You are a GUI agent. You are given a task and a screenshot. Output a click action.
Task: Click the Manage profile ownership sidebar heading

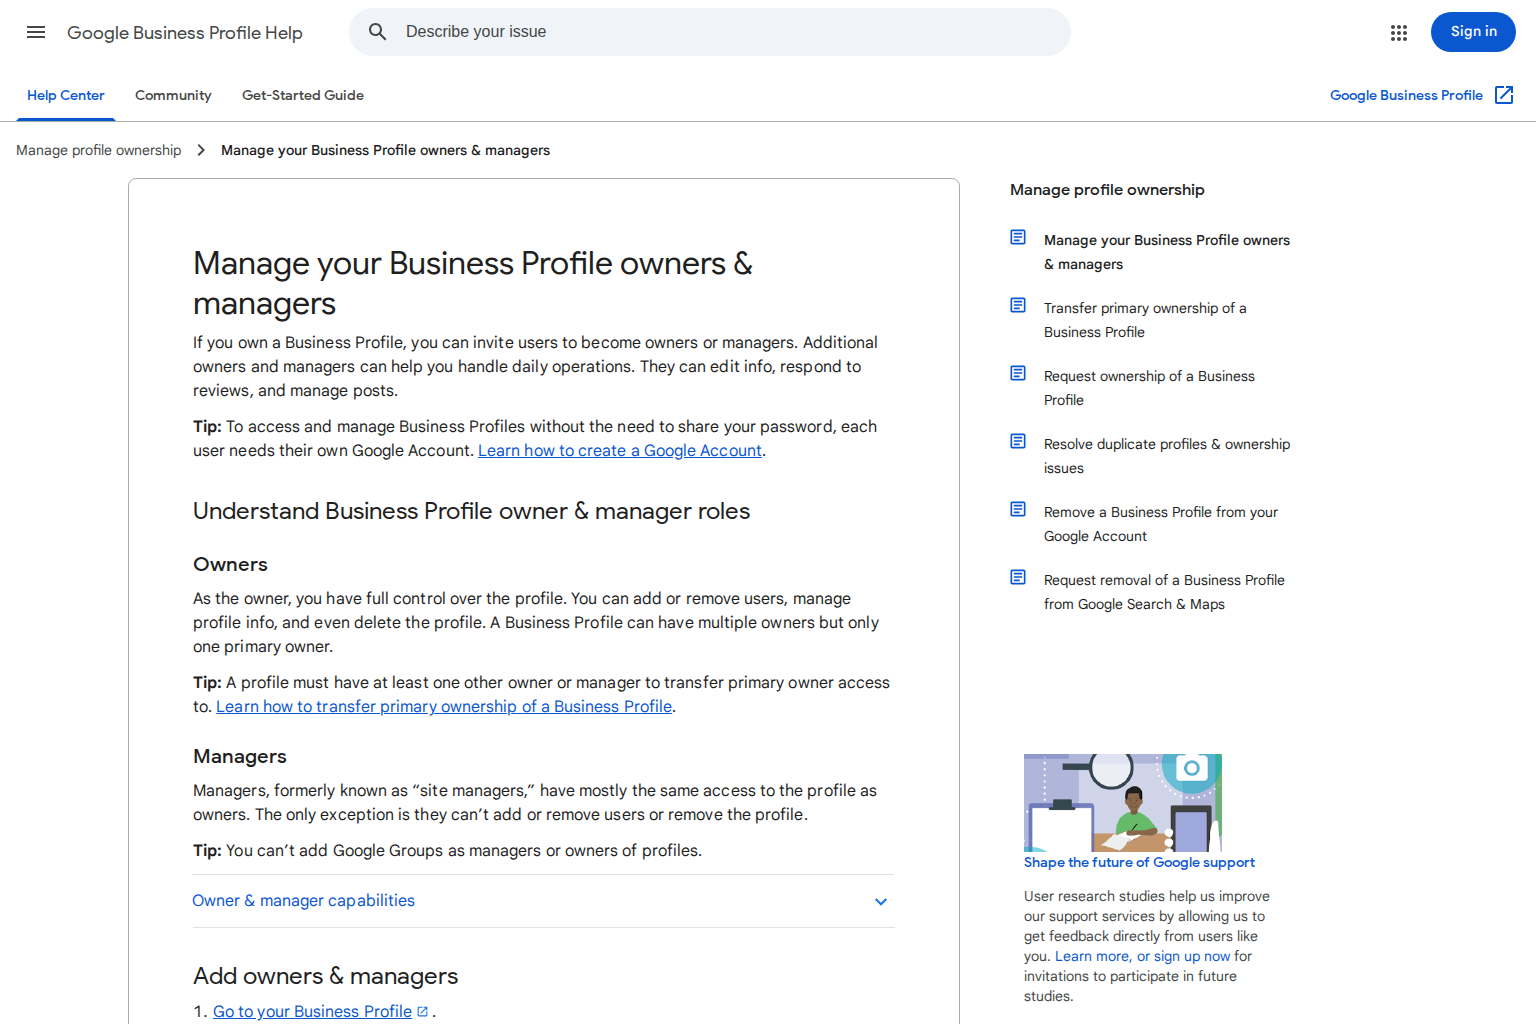click(1107, 190)
